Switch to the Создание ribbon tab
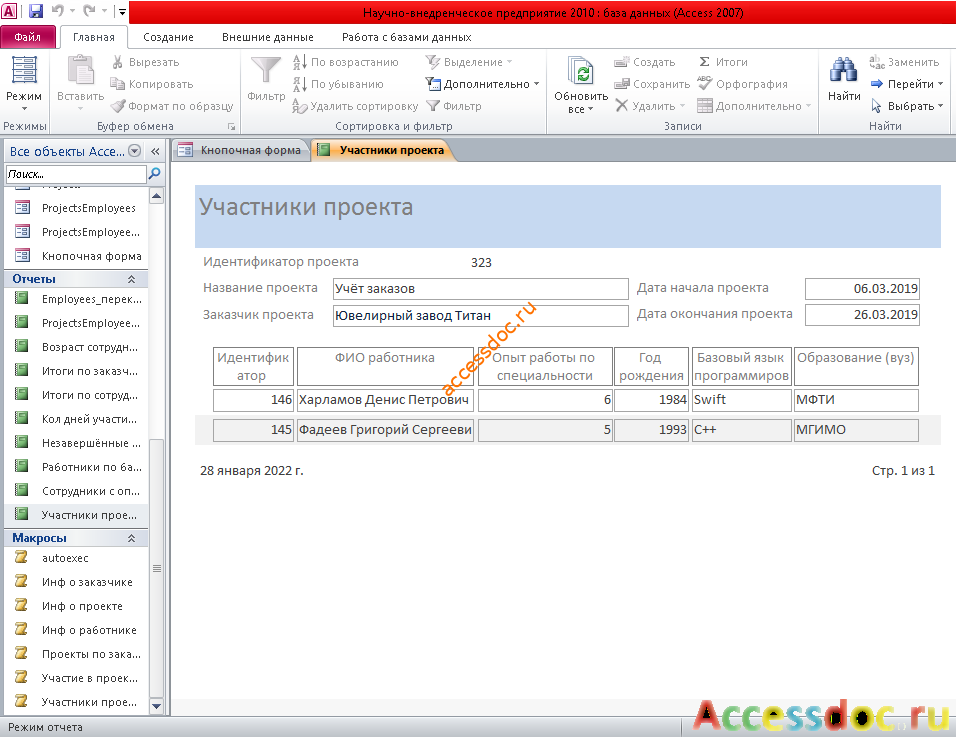 [168, 37]
